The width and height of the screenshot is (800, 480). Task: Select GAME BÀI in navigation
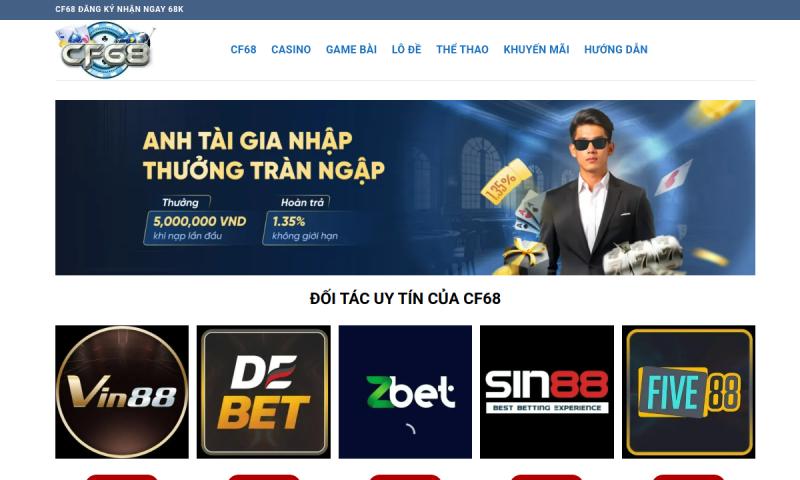tap(351, 49)
